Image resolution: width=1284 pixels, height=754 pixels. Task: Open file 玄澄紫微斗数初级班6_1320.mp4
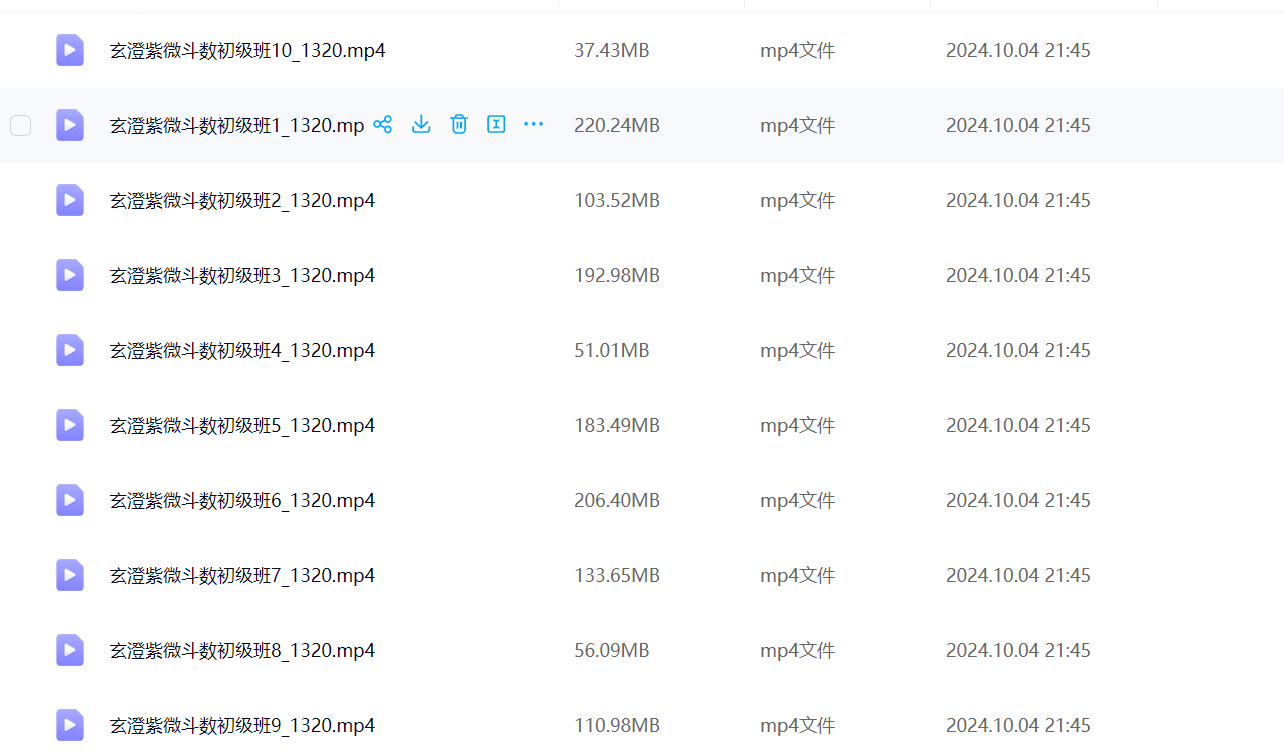click(242, 500)
